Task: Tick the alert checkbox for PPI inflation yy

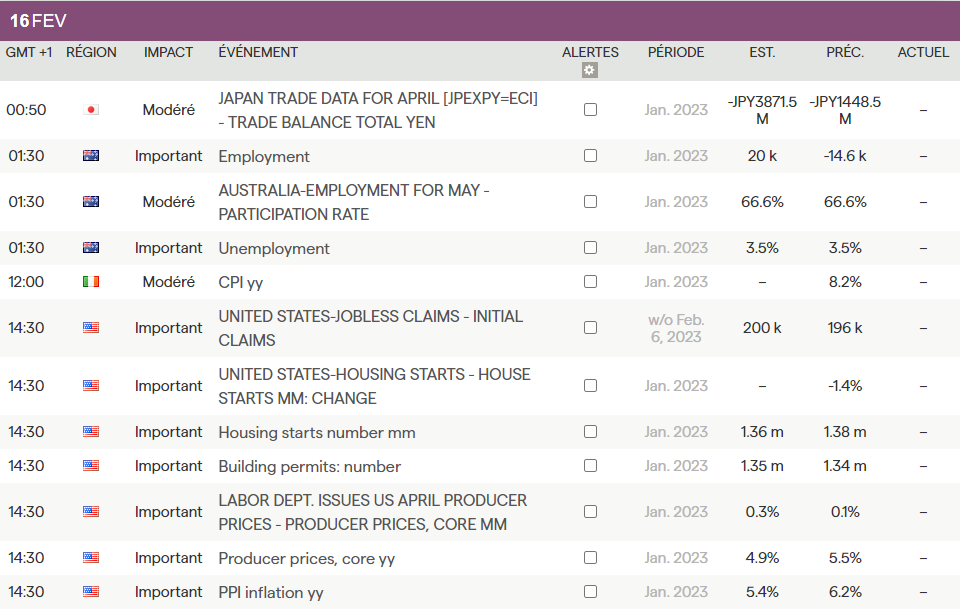Action: [590, 592]
